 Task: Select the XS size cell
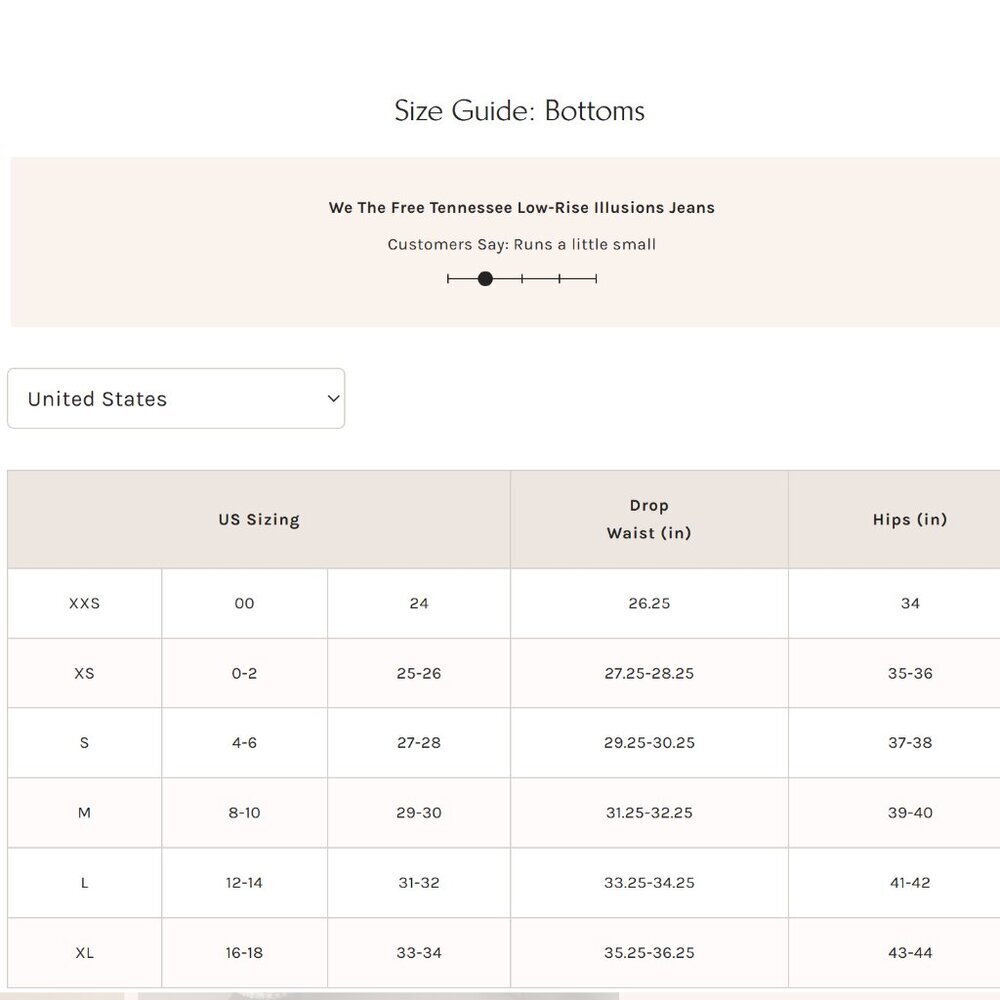point(85,673)
